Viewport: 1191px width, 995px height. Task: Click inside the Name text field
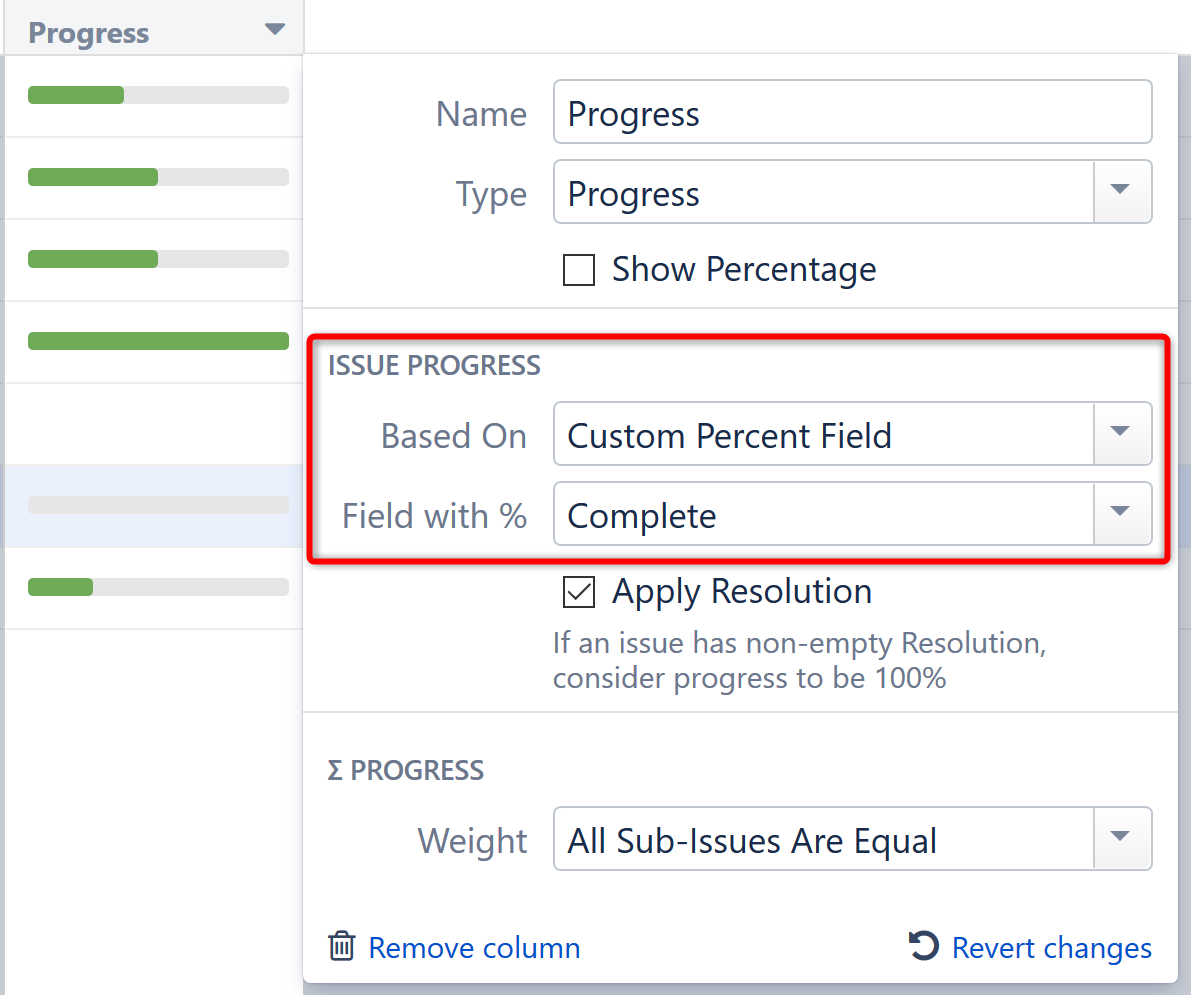tap(852, 112)
